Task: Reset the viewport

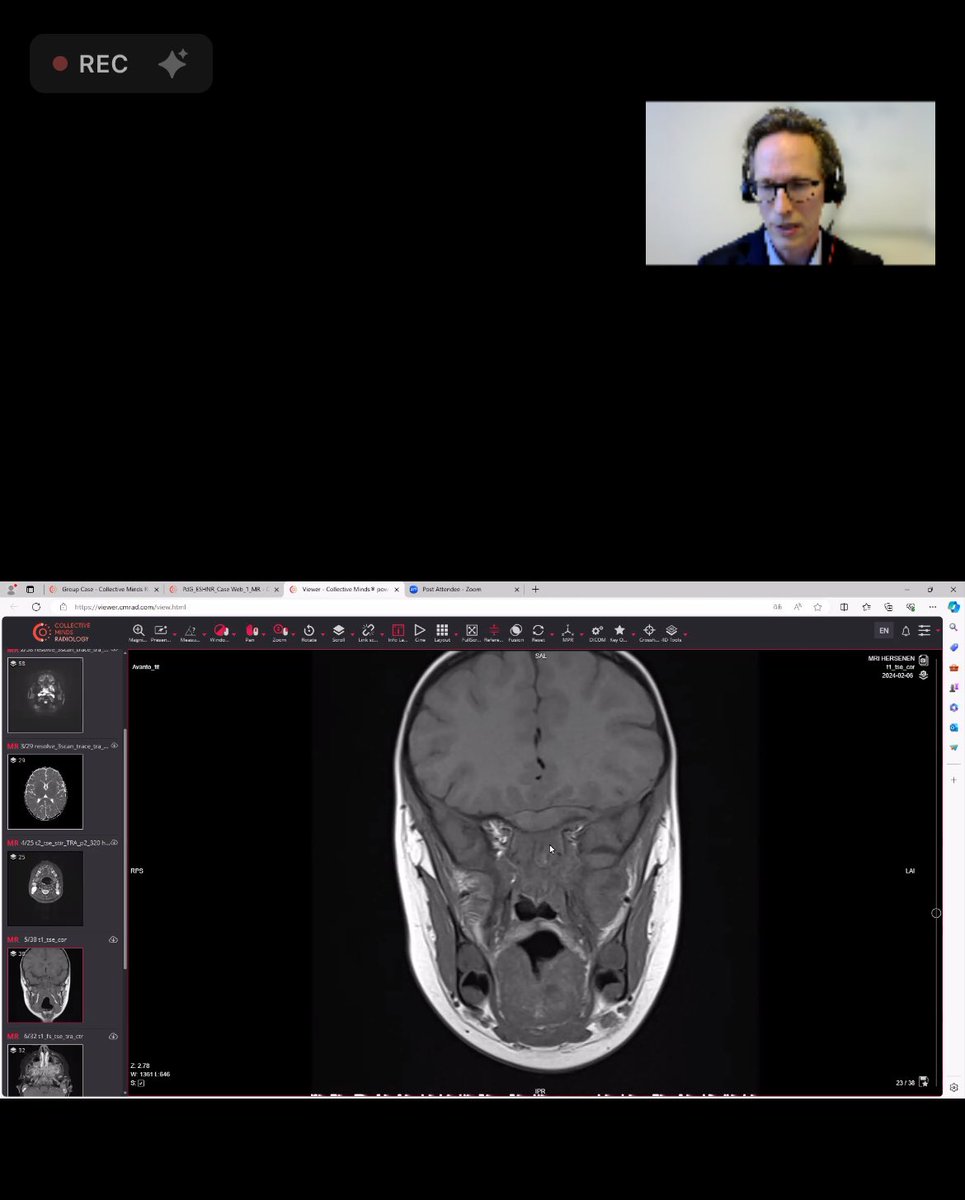Action: pos(538,633)
